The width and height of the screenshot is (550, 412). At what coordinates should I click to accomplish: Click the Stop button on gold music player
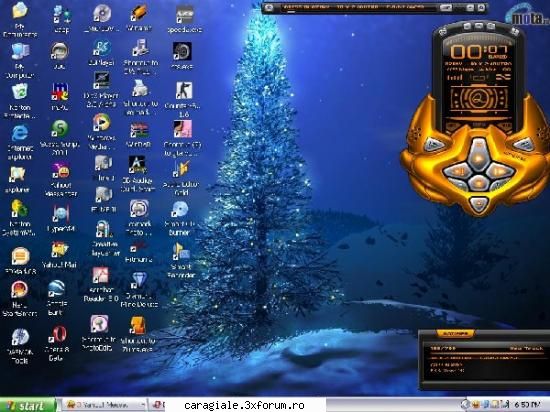click(x=478, y=183)
